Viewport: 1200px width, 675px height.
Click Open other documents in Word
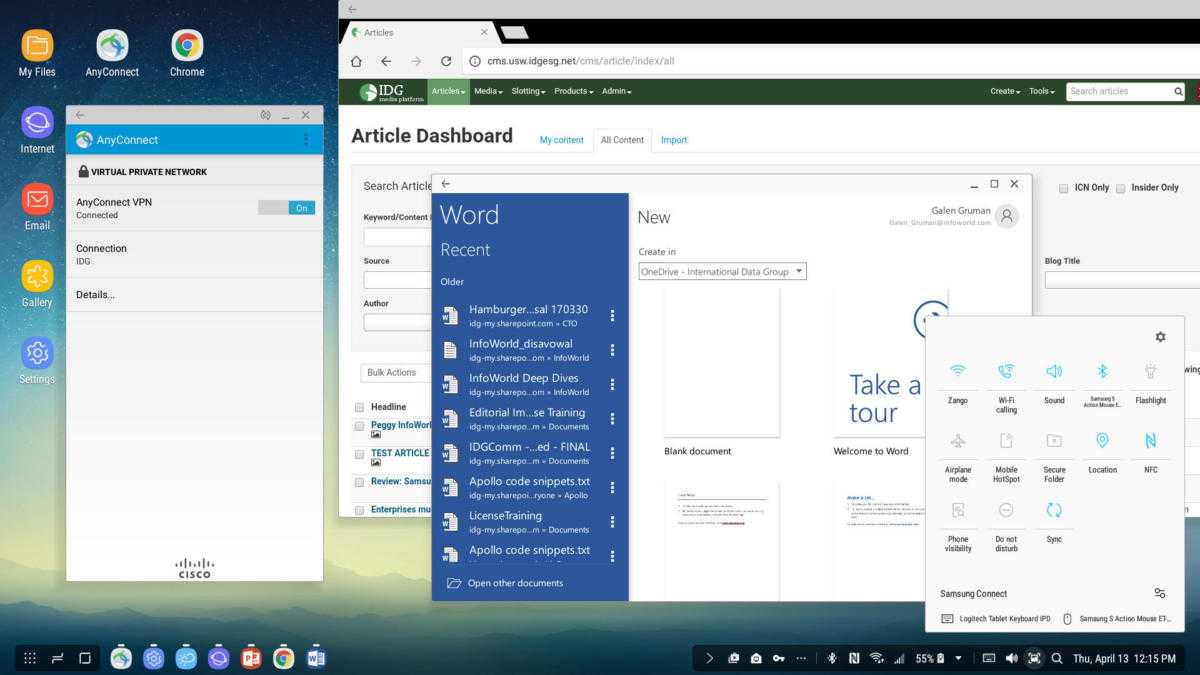click(505, 583)
